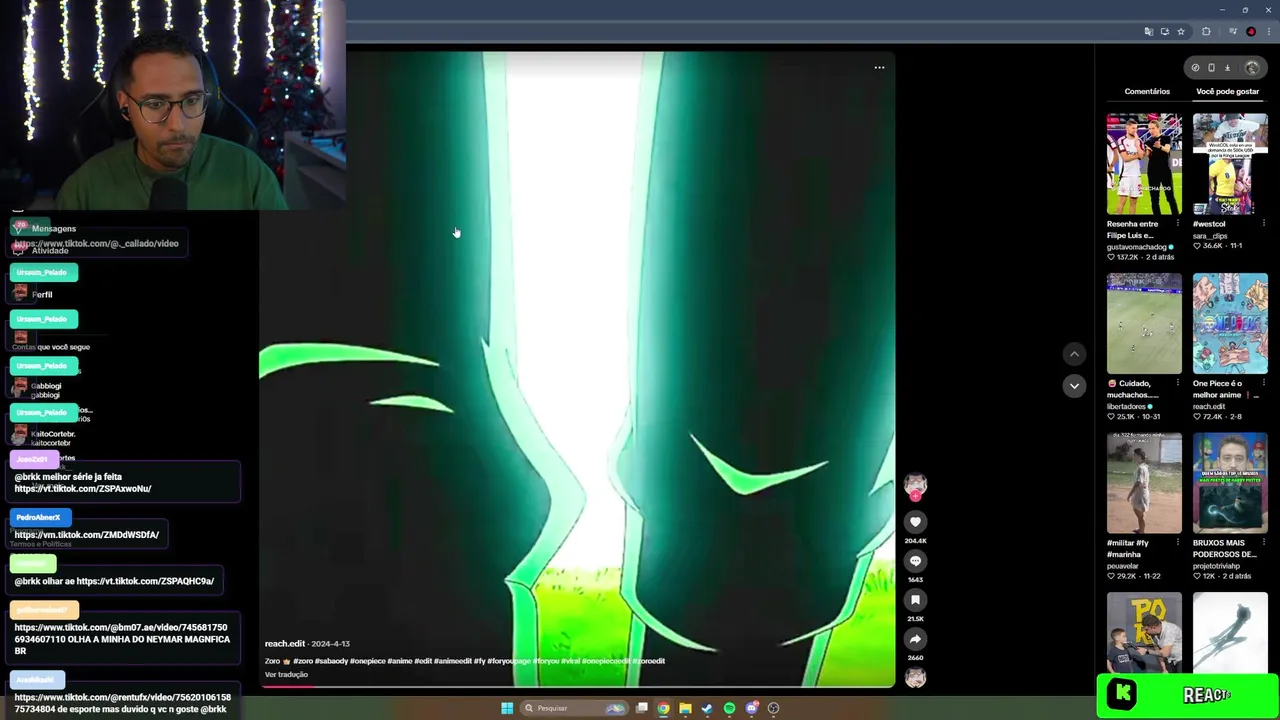Switch to the Comentários tab
The width and height of the screenshot is (1280, 720).
[x=1147, y=91]
